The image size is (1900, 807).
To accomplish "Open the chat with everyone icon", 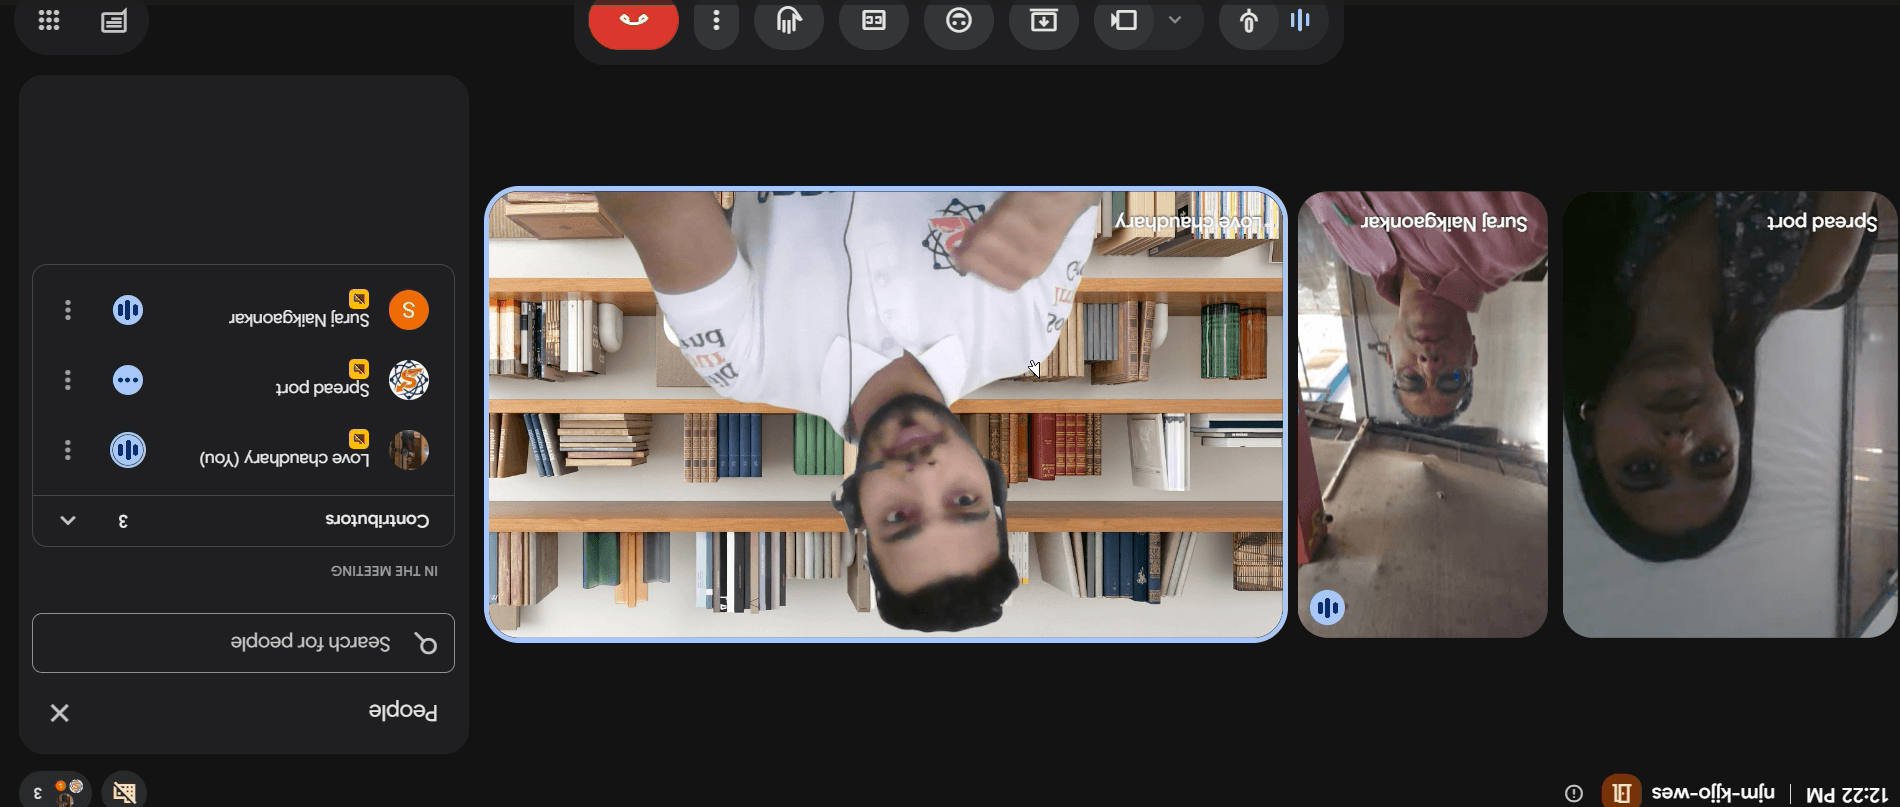I will pyautogui.click(x=114, y=21).
